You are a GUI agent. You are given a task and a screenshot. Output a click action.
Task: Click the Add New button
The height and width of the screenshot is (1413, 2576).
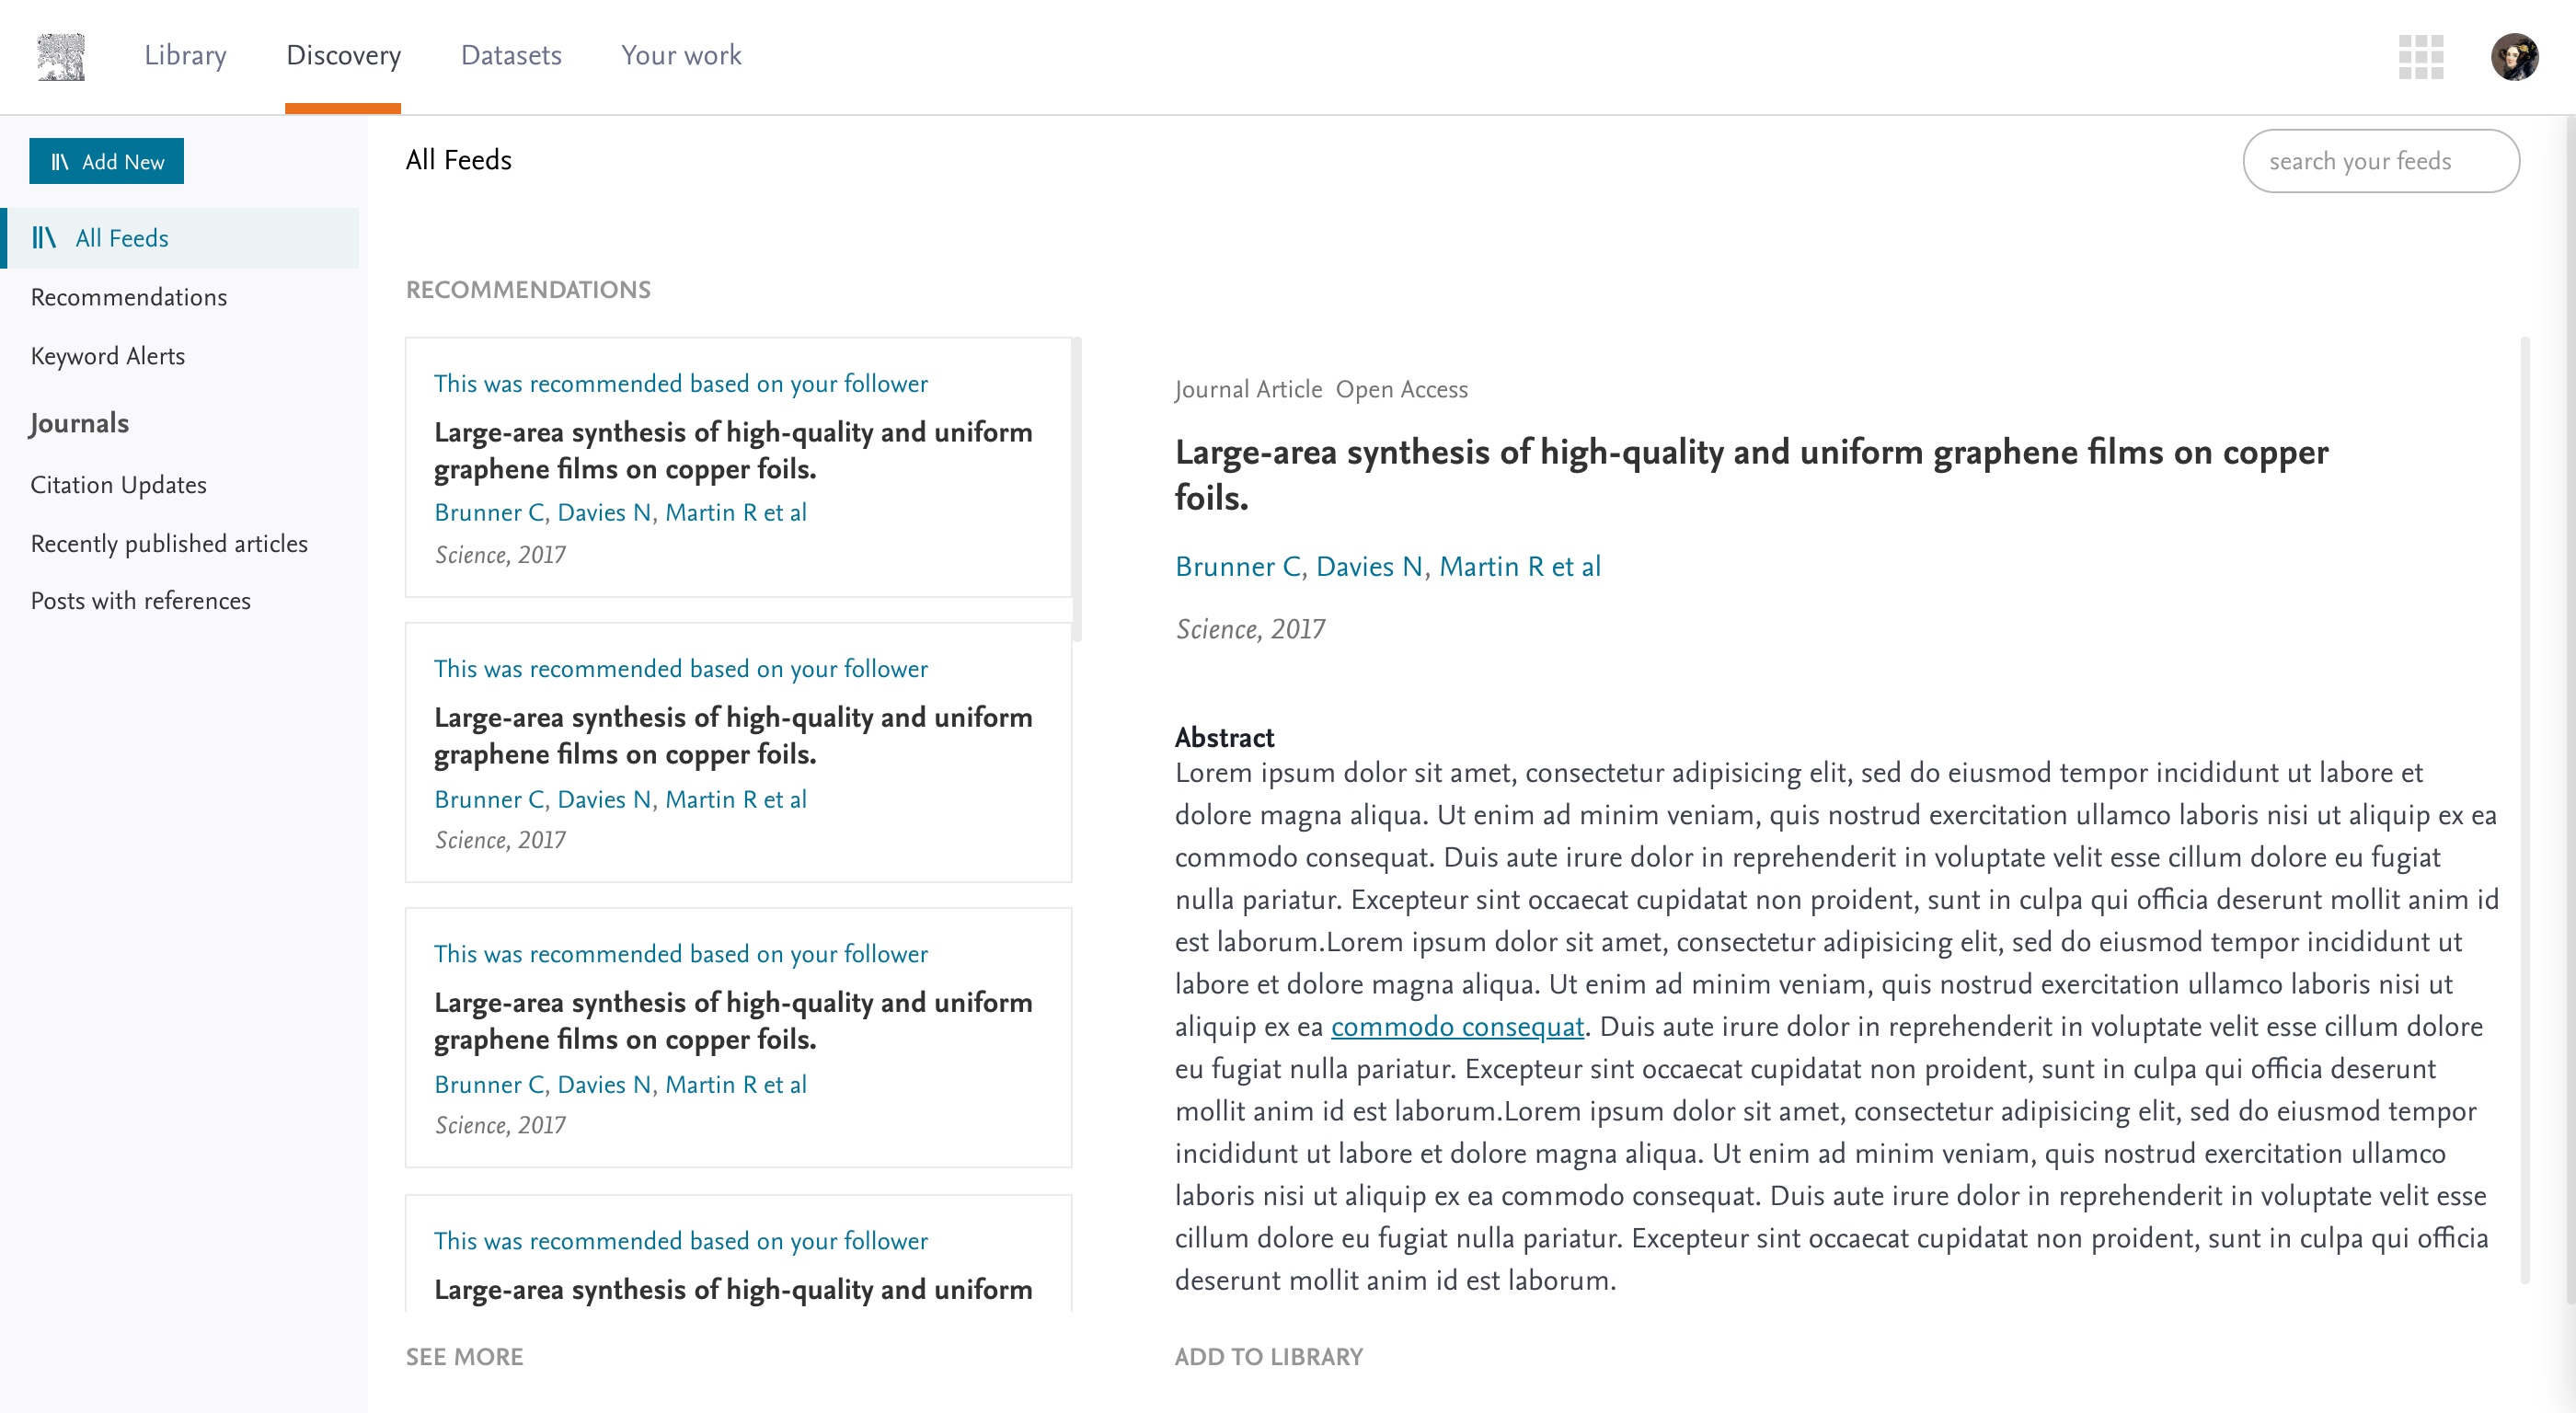[106, 161]
